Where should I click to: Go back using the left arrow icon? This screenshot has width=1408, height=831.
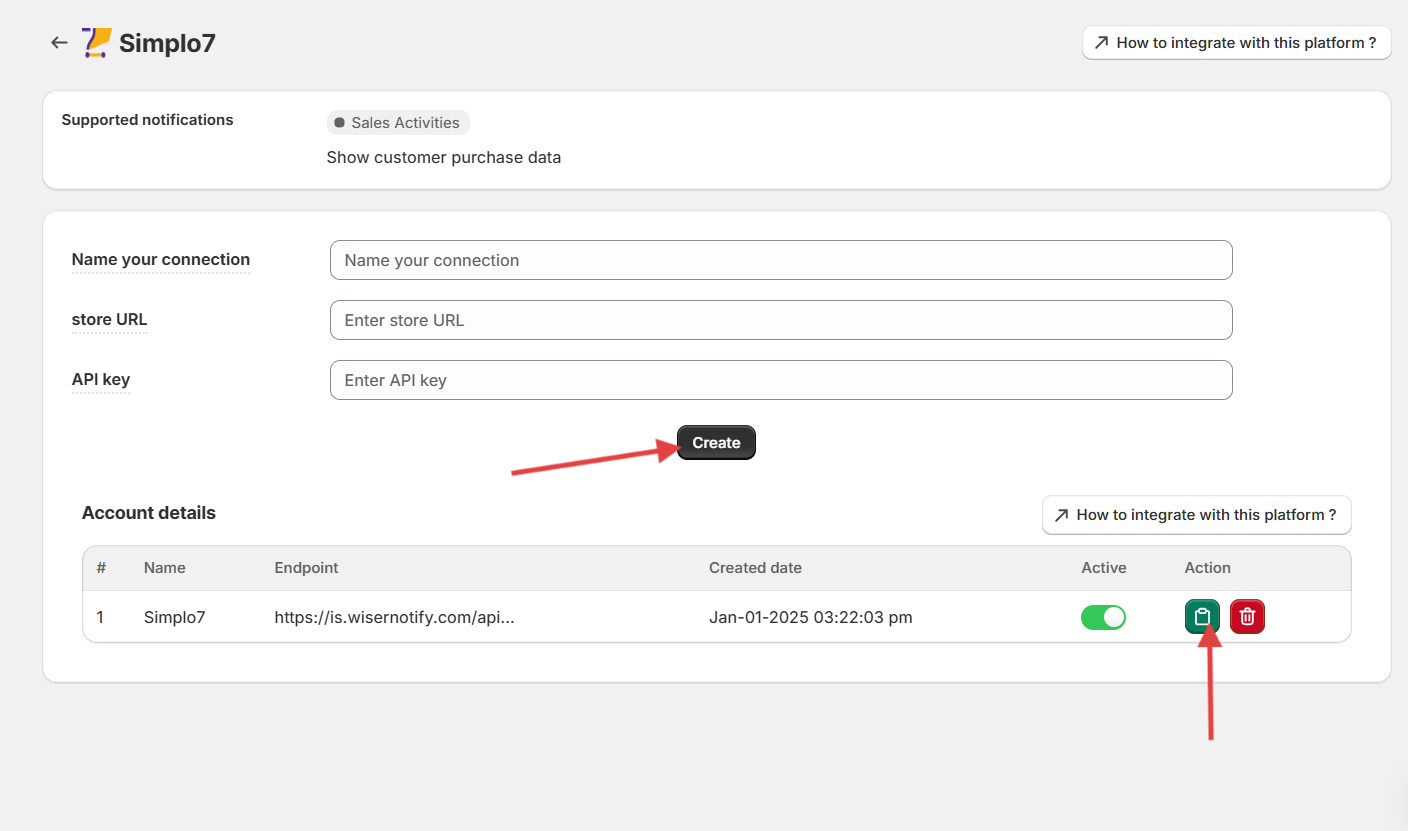pos(59,43)
